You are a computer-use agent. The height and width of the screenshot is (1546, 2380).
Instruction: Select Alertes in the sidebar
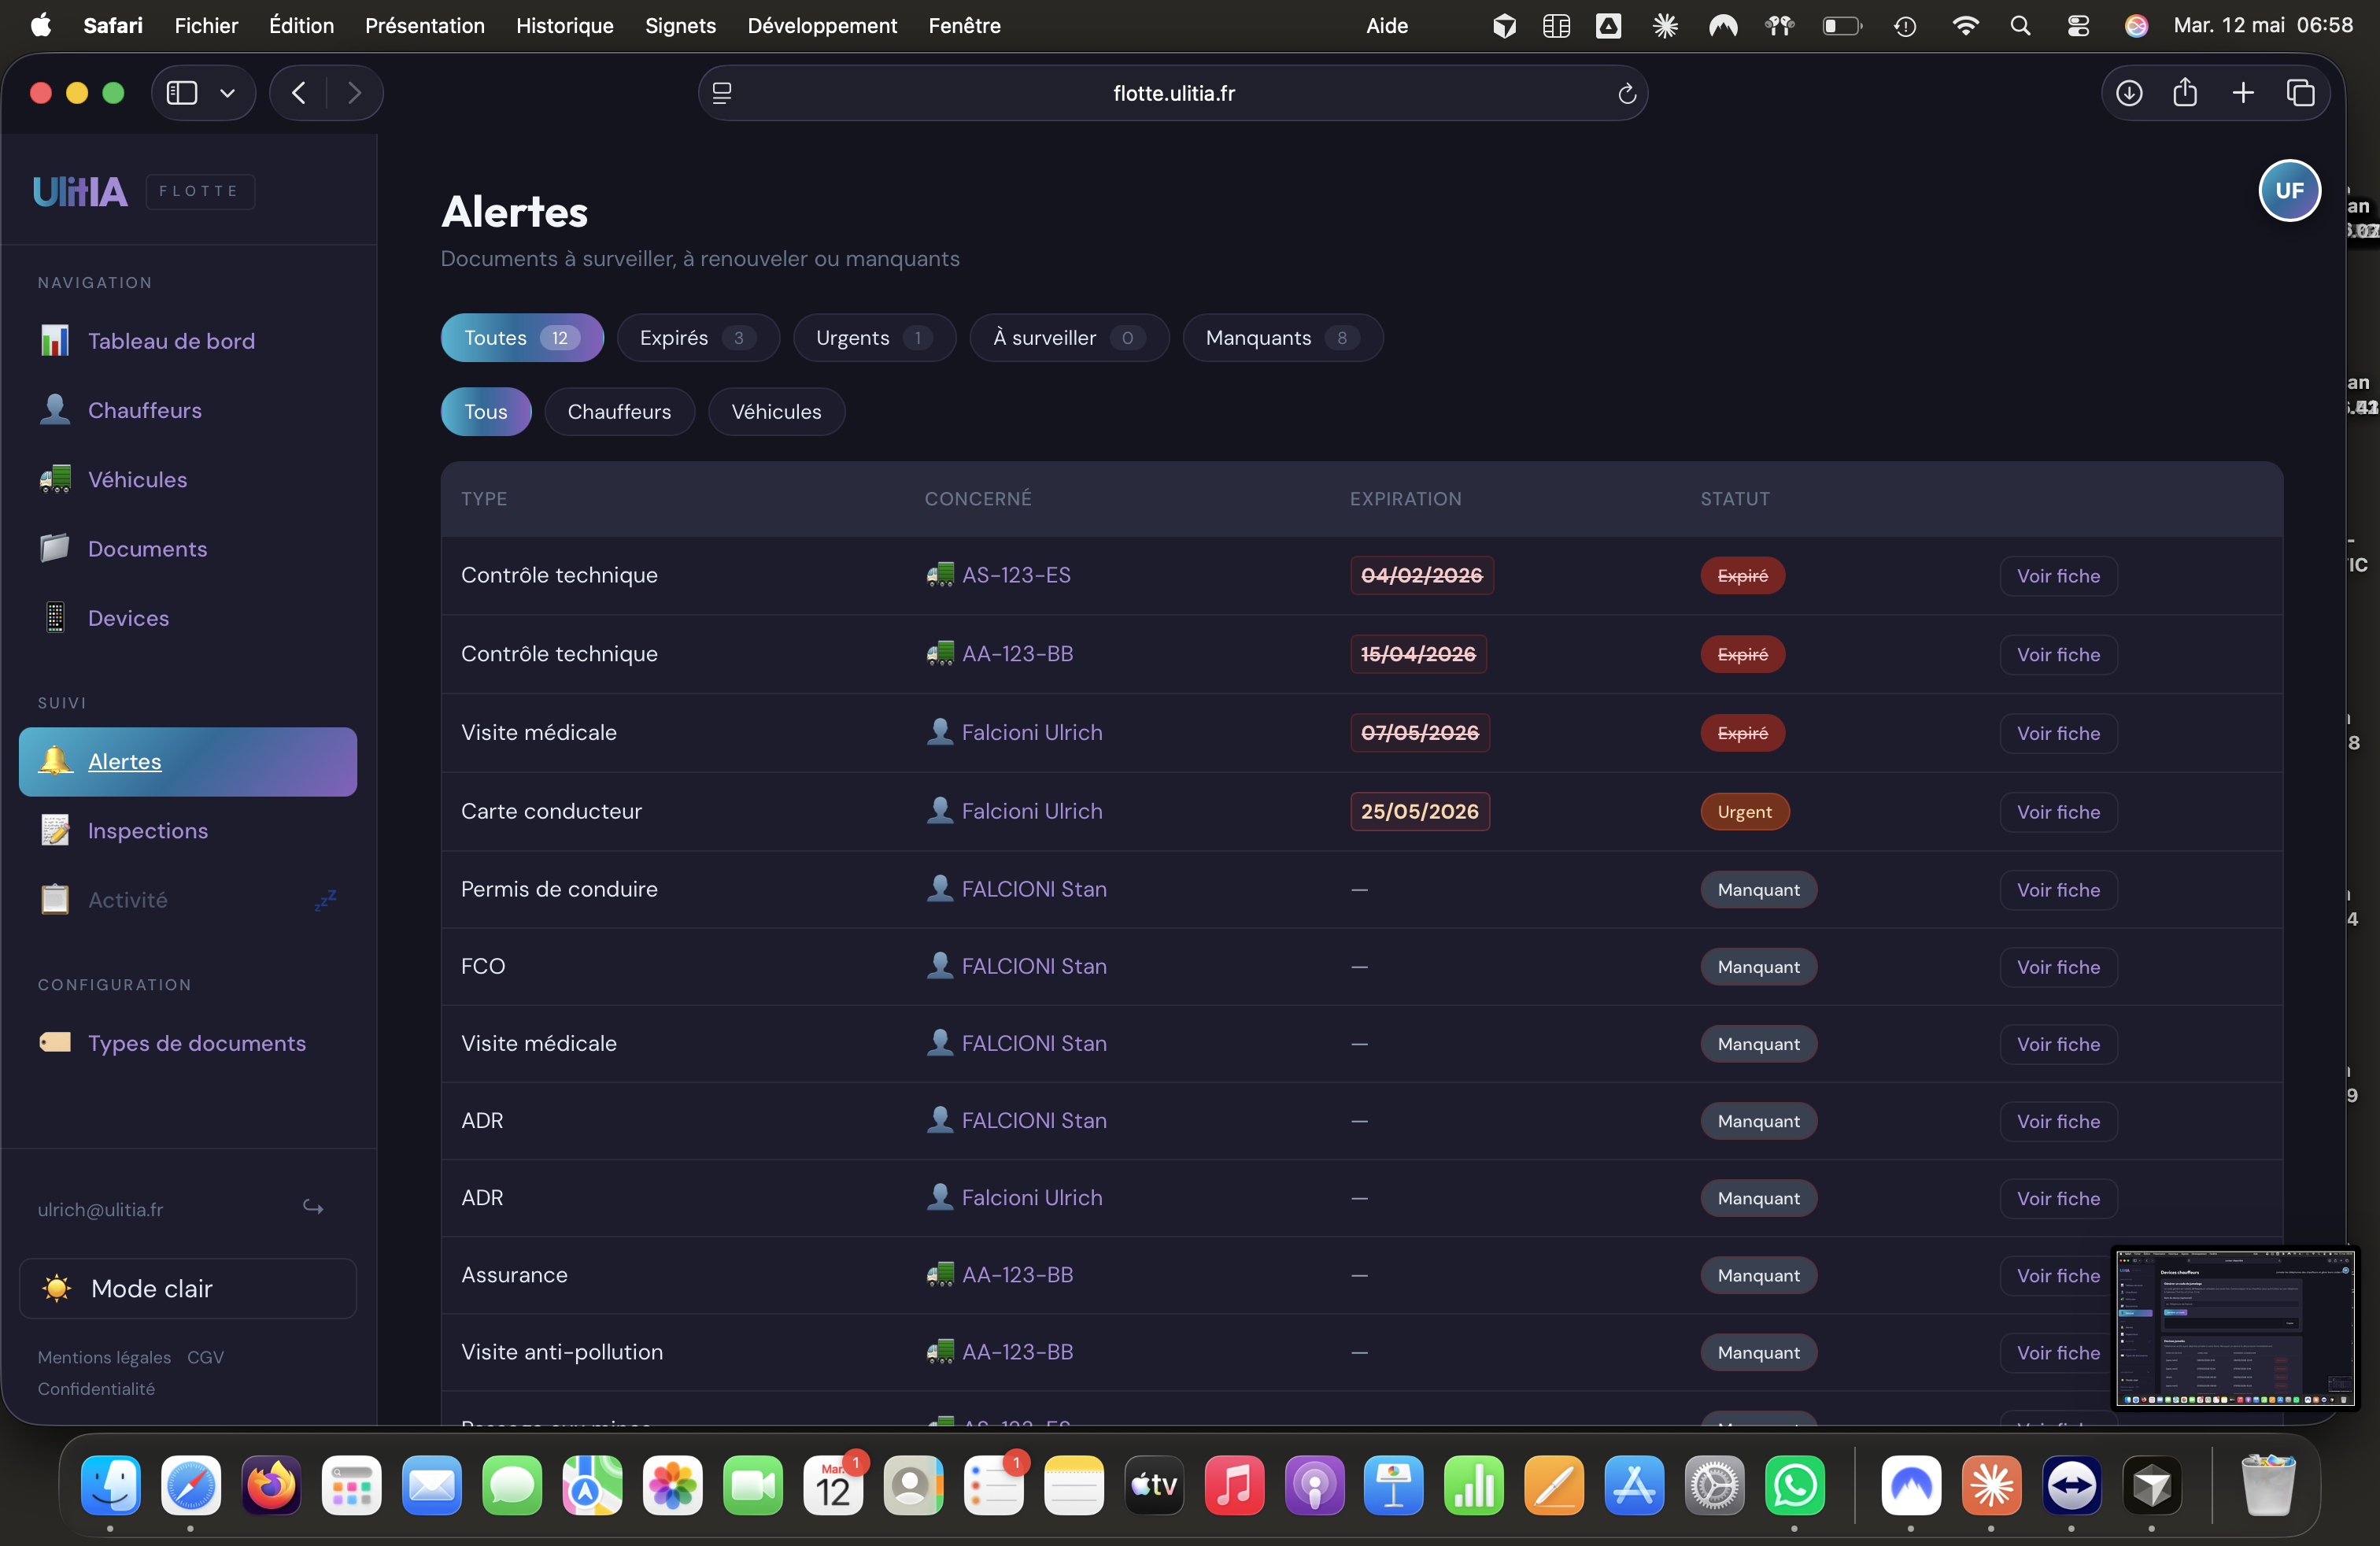pos(188,762)
